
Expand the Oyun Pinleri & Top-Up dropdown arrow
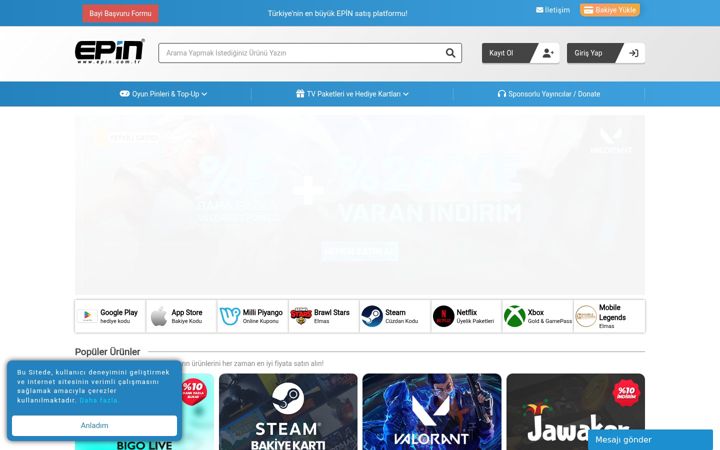(x=204, y=94)
